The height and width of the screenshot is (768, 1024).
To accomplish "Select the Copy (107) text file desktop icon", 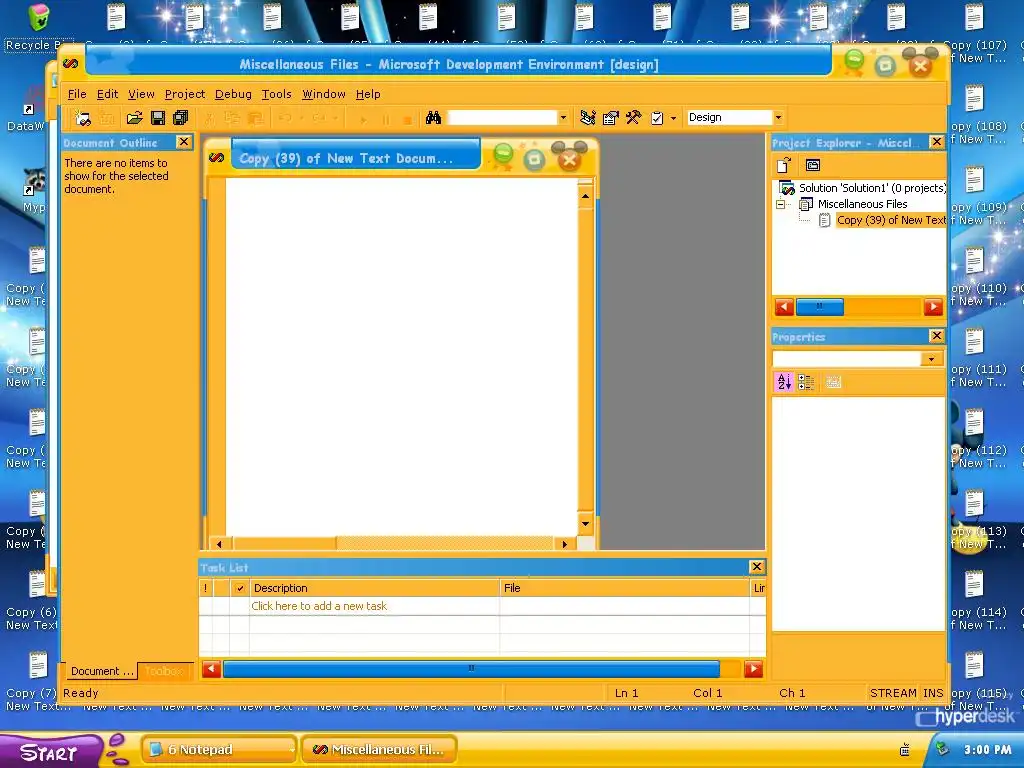I will pos(974,18).
